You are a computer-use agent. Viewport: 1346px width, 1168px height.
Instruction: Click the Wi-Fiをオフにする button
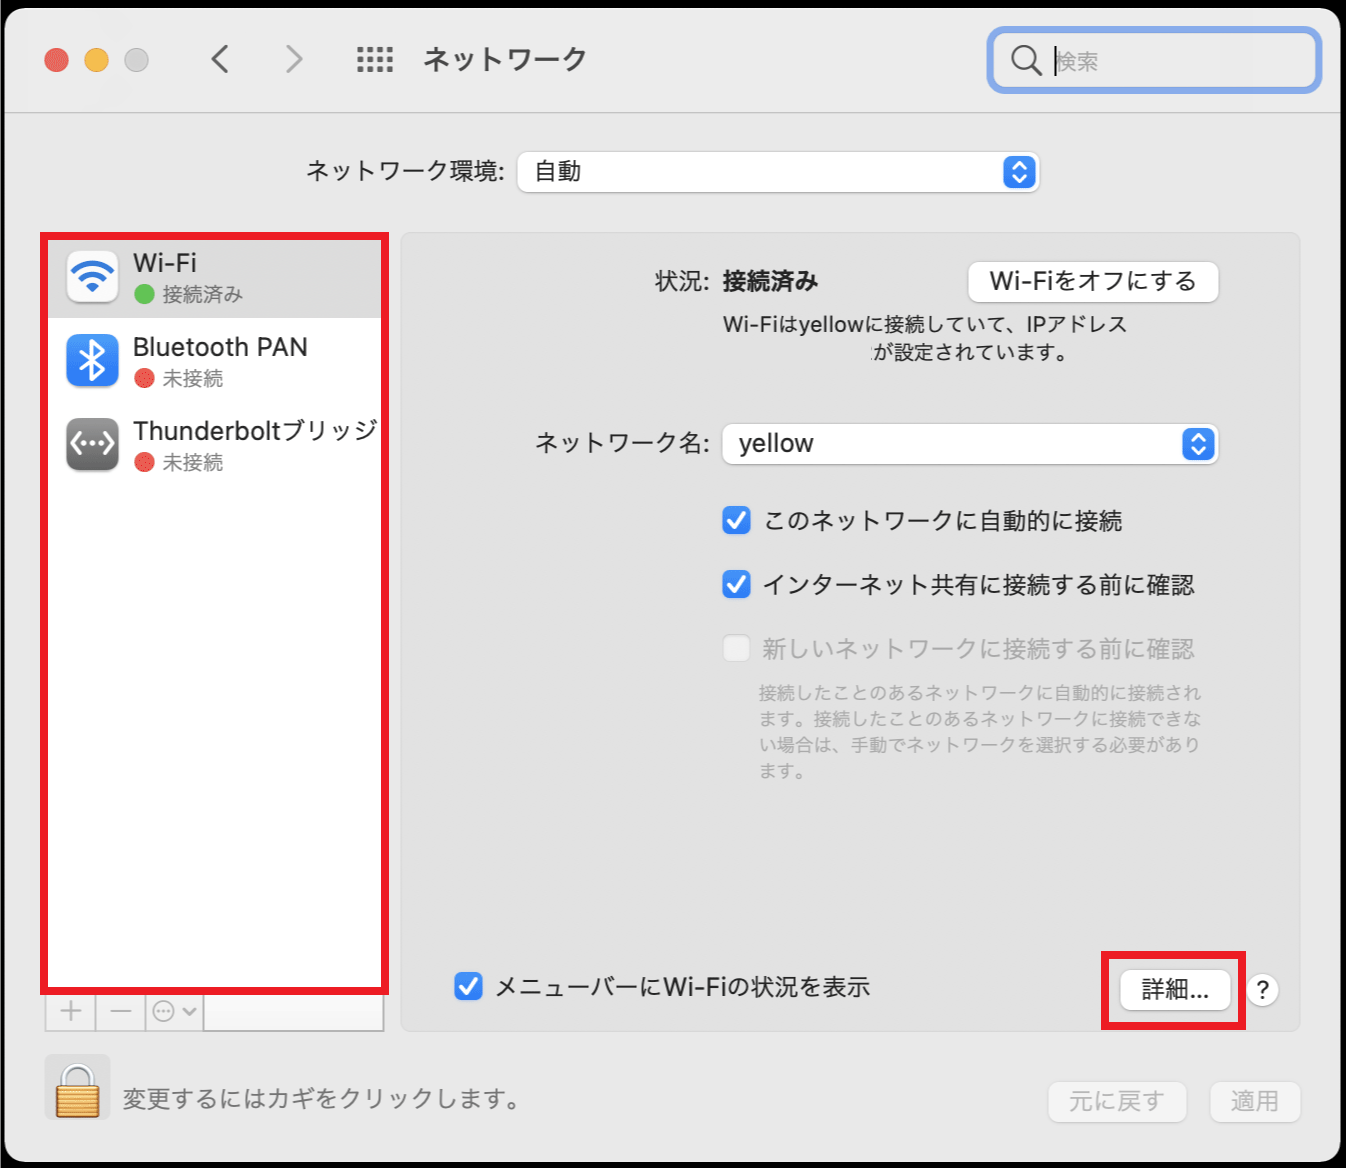click(x=1092, y=281)
